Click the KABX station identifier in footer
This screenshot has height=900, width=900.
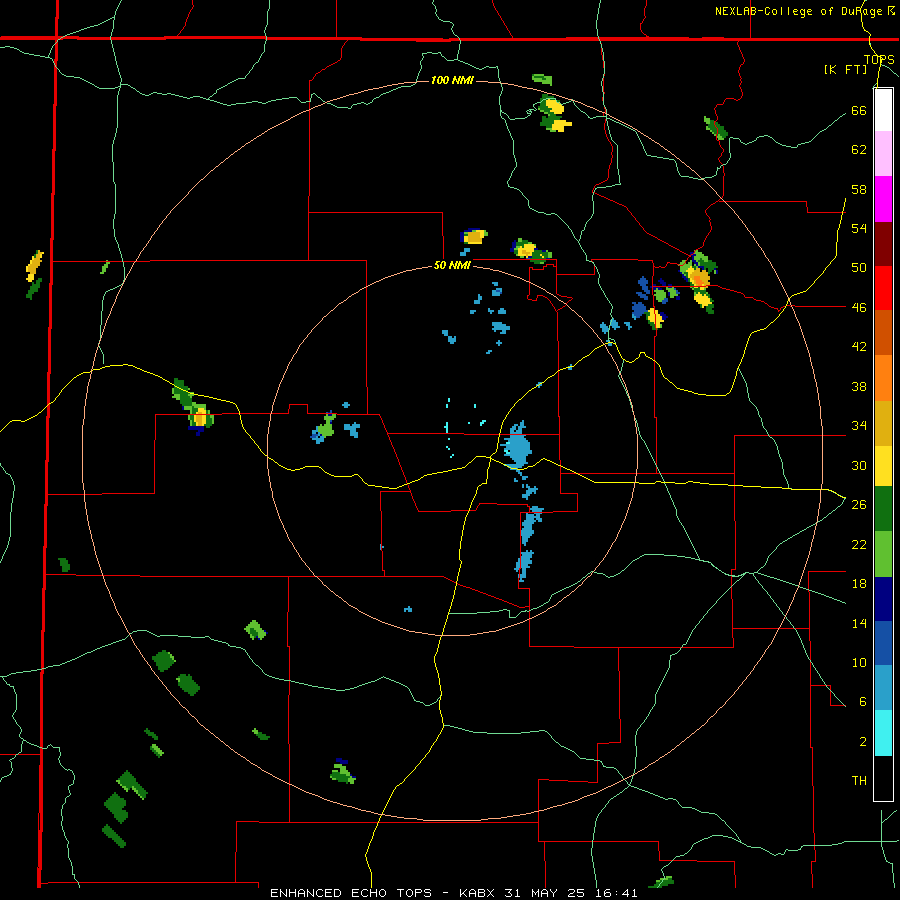pyautogui.click(x=479, y=893)
